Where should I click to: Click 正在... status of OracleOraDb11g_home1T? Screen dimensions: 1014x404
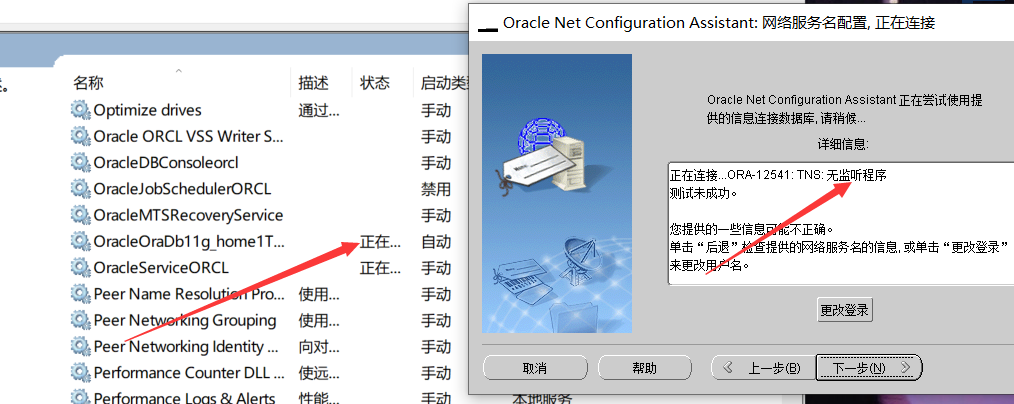[380, 242]
